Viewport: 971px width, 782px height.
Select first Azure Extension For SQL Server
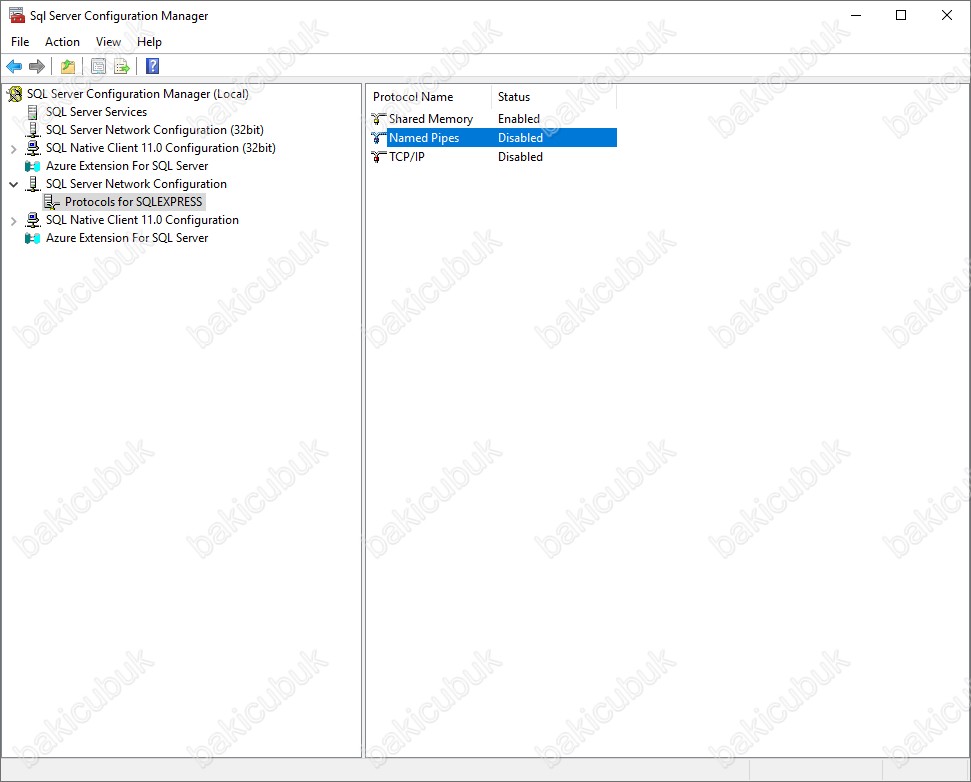[127, 166]
